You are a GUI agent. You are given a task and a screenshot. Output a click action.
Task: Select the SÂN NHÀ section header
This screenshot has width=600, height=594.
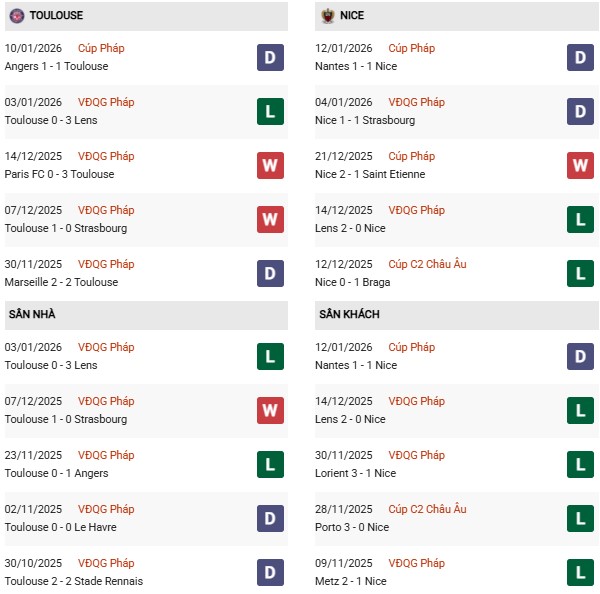coord(32,314)
